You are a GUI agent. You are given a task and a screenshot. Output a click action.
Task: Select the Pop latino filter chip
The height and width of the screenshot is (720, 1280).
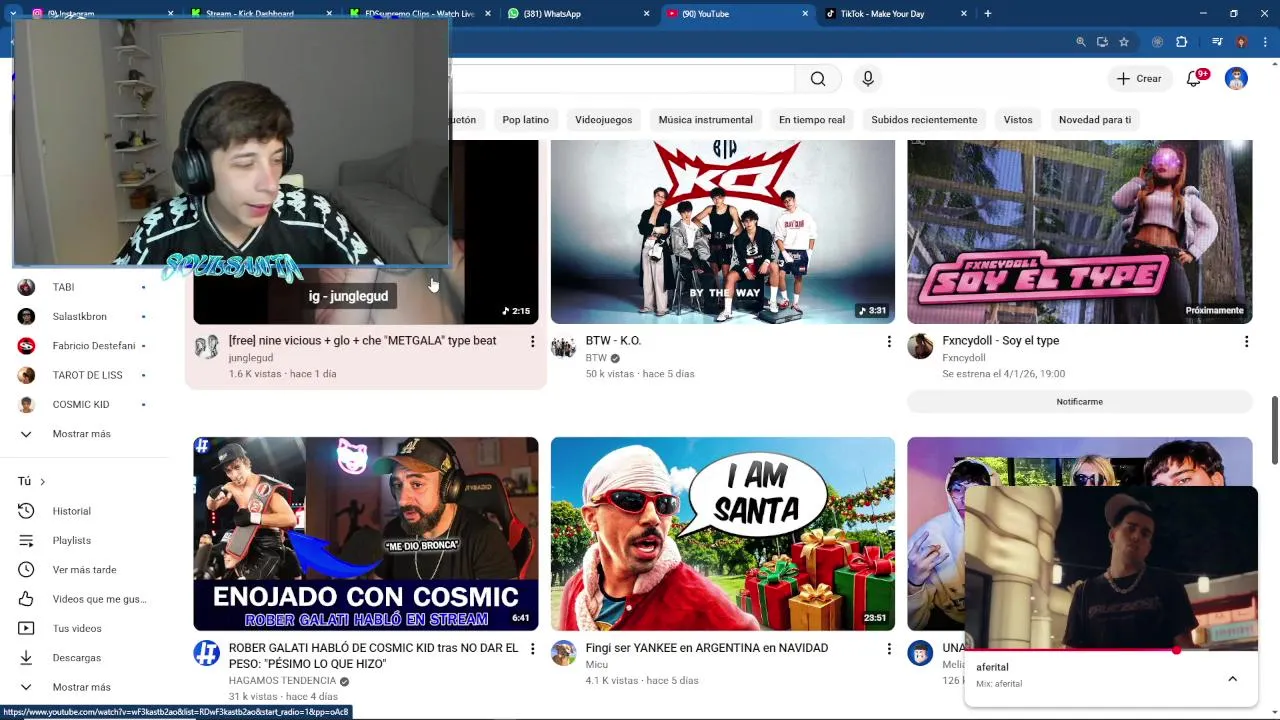[525, 120]
